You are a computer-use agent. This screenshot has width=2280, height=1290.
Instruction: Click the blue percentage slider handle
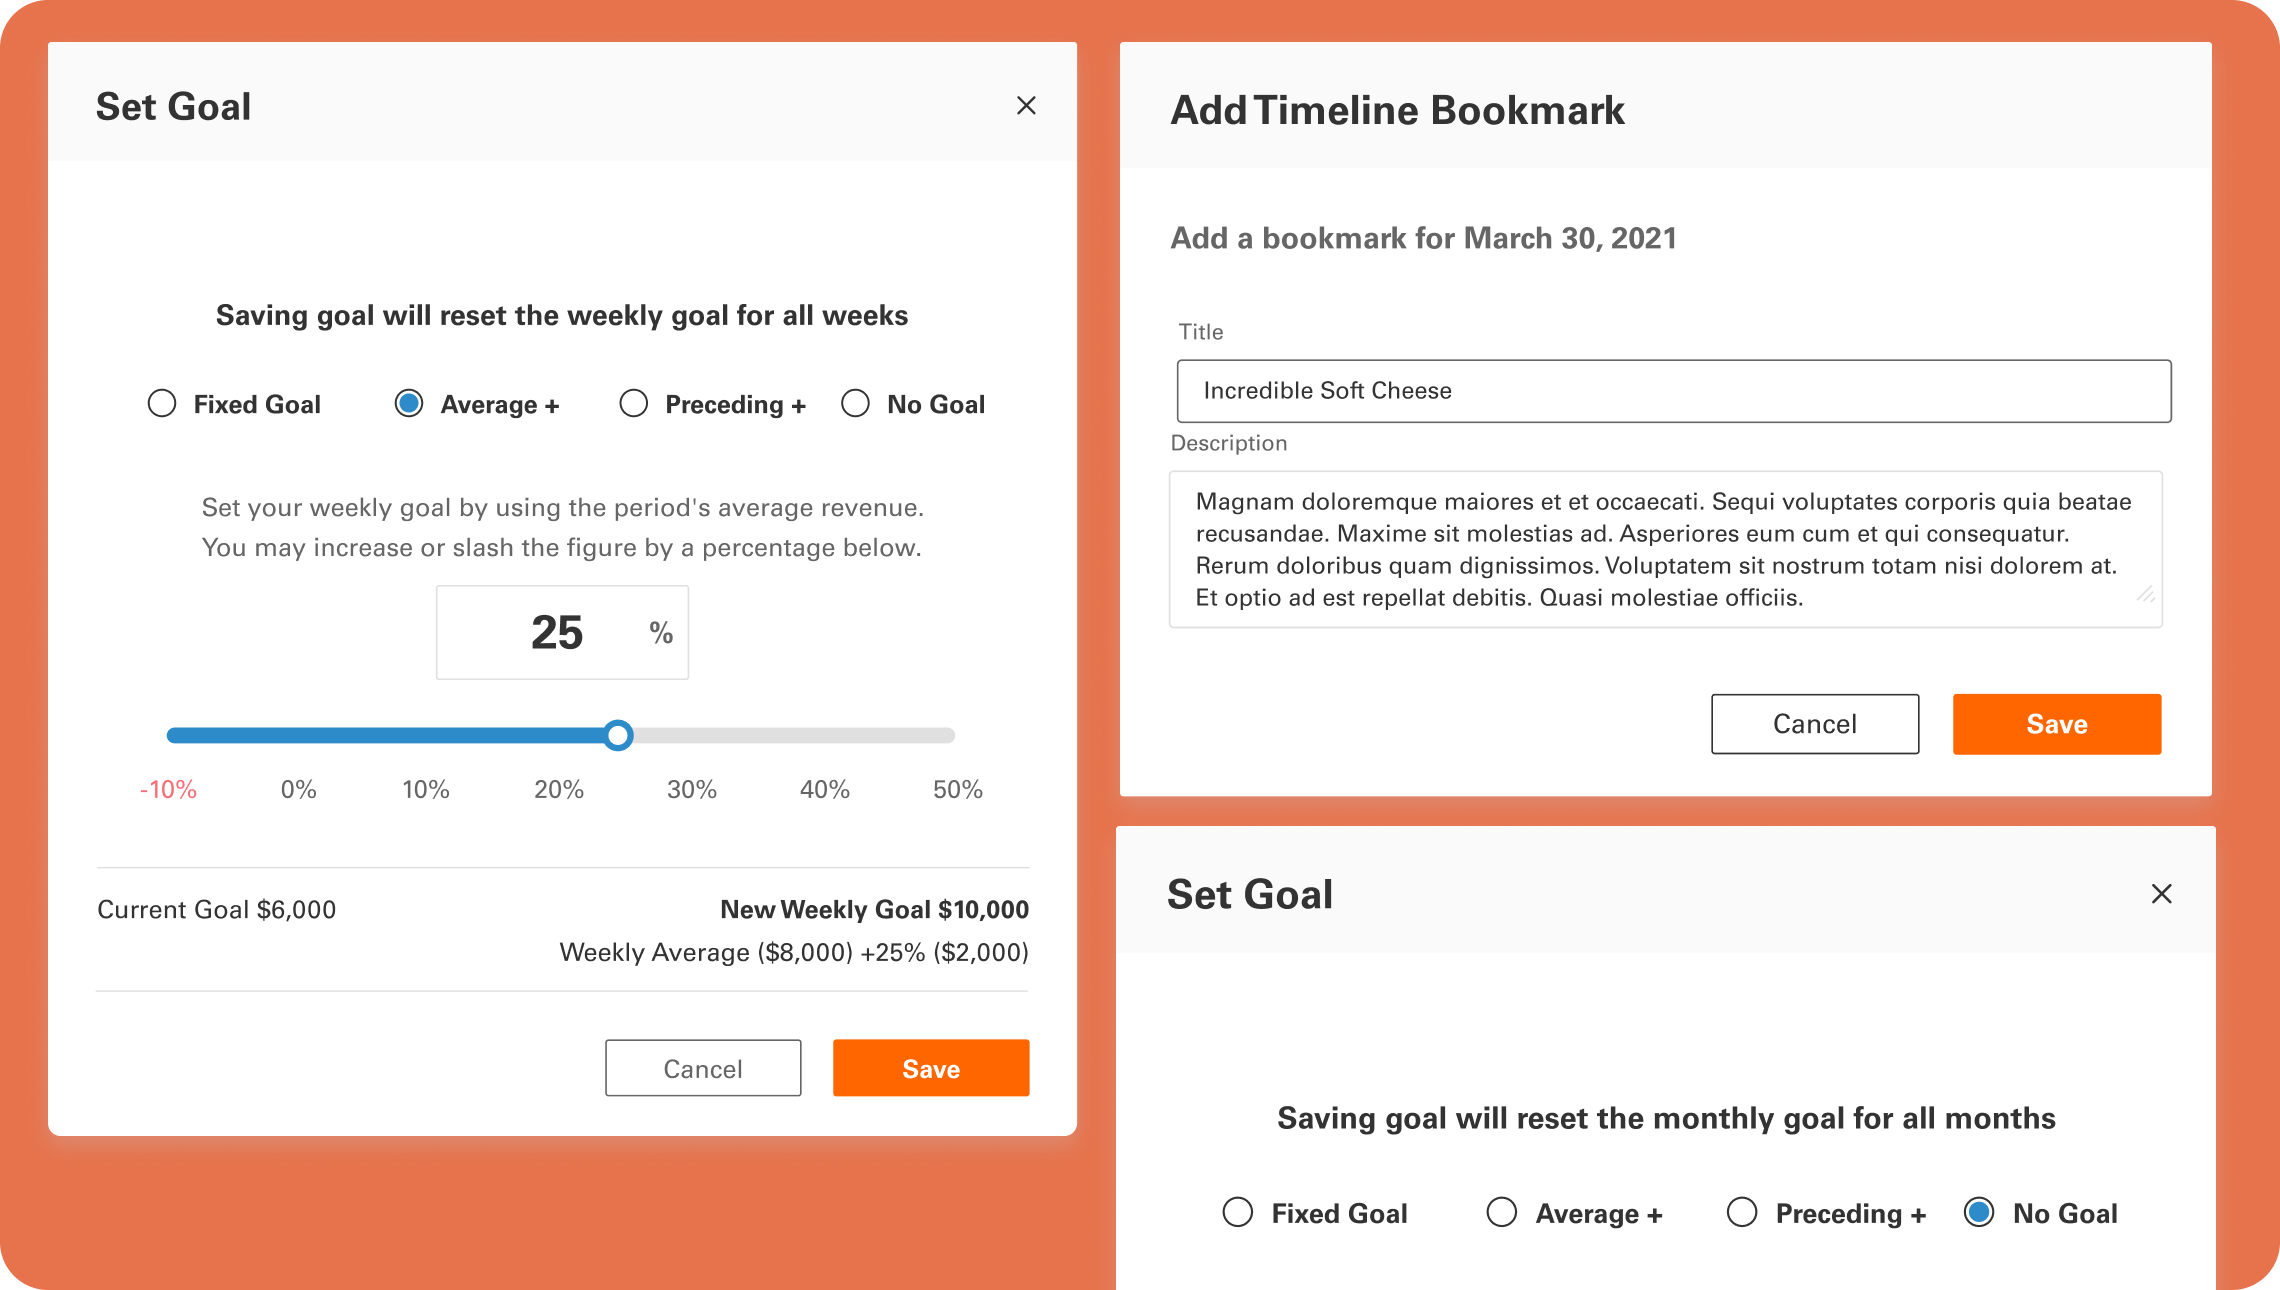click(619, 736)
